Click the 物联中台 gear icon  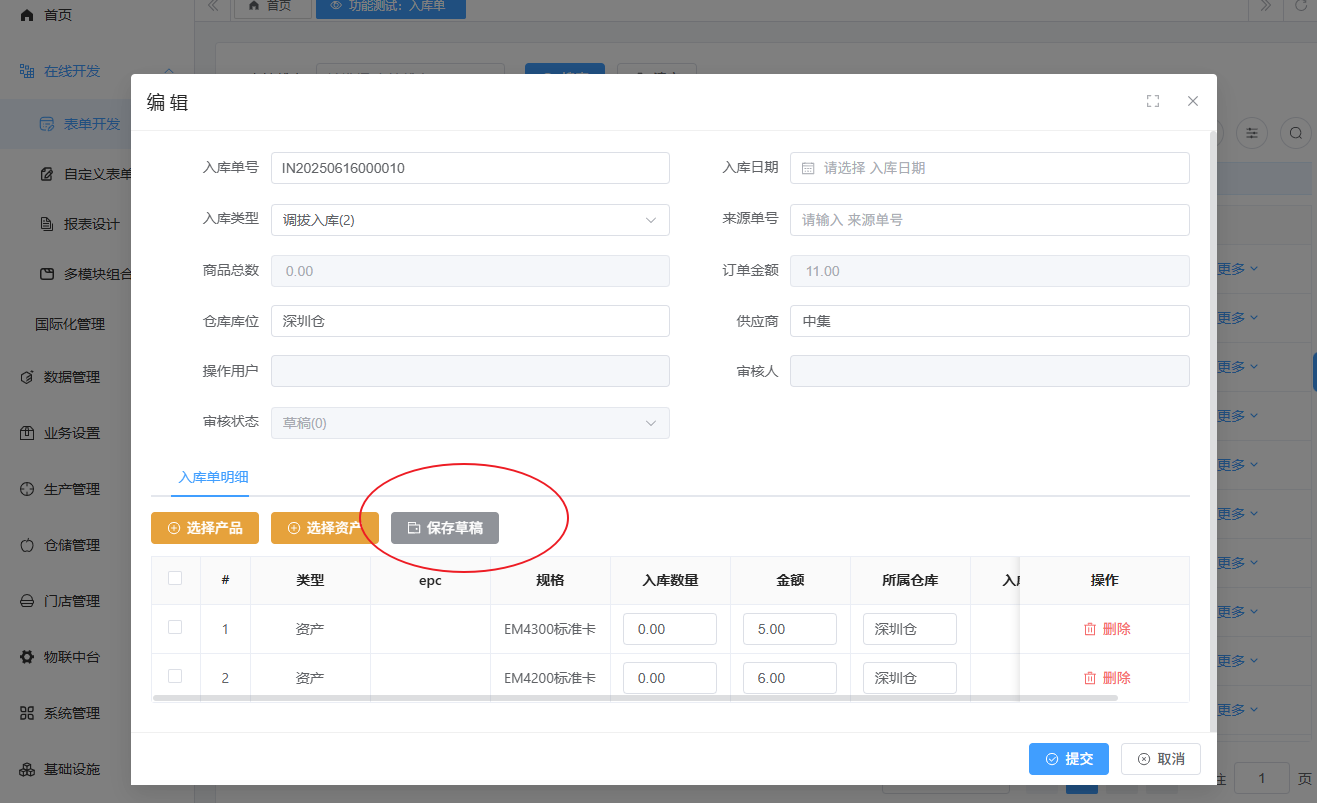tap(27, 657)
